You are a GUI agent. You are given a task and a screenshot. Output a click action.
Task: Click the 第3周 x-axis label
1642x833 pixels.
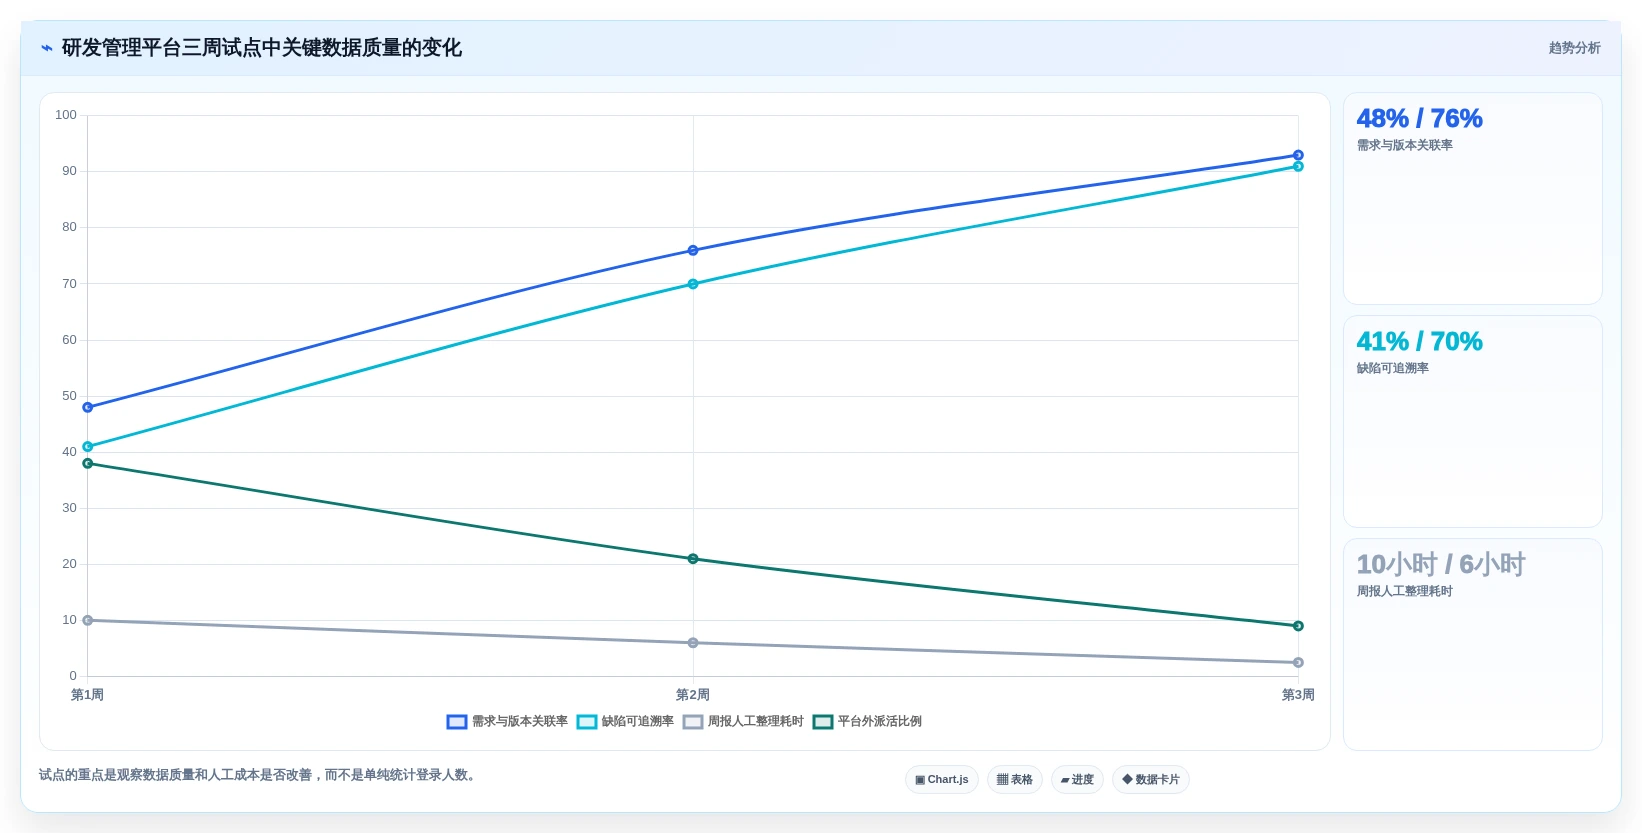coord(1298,695)
